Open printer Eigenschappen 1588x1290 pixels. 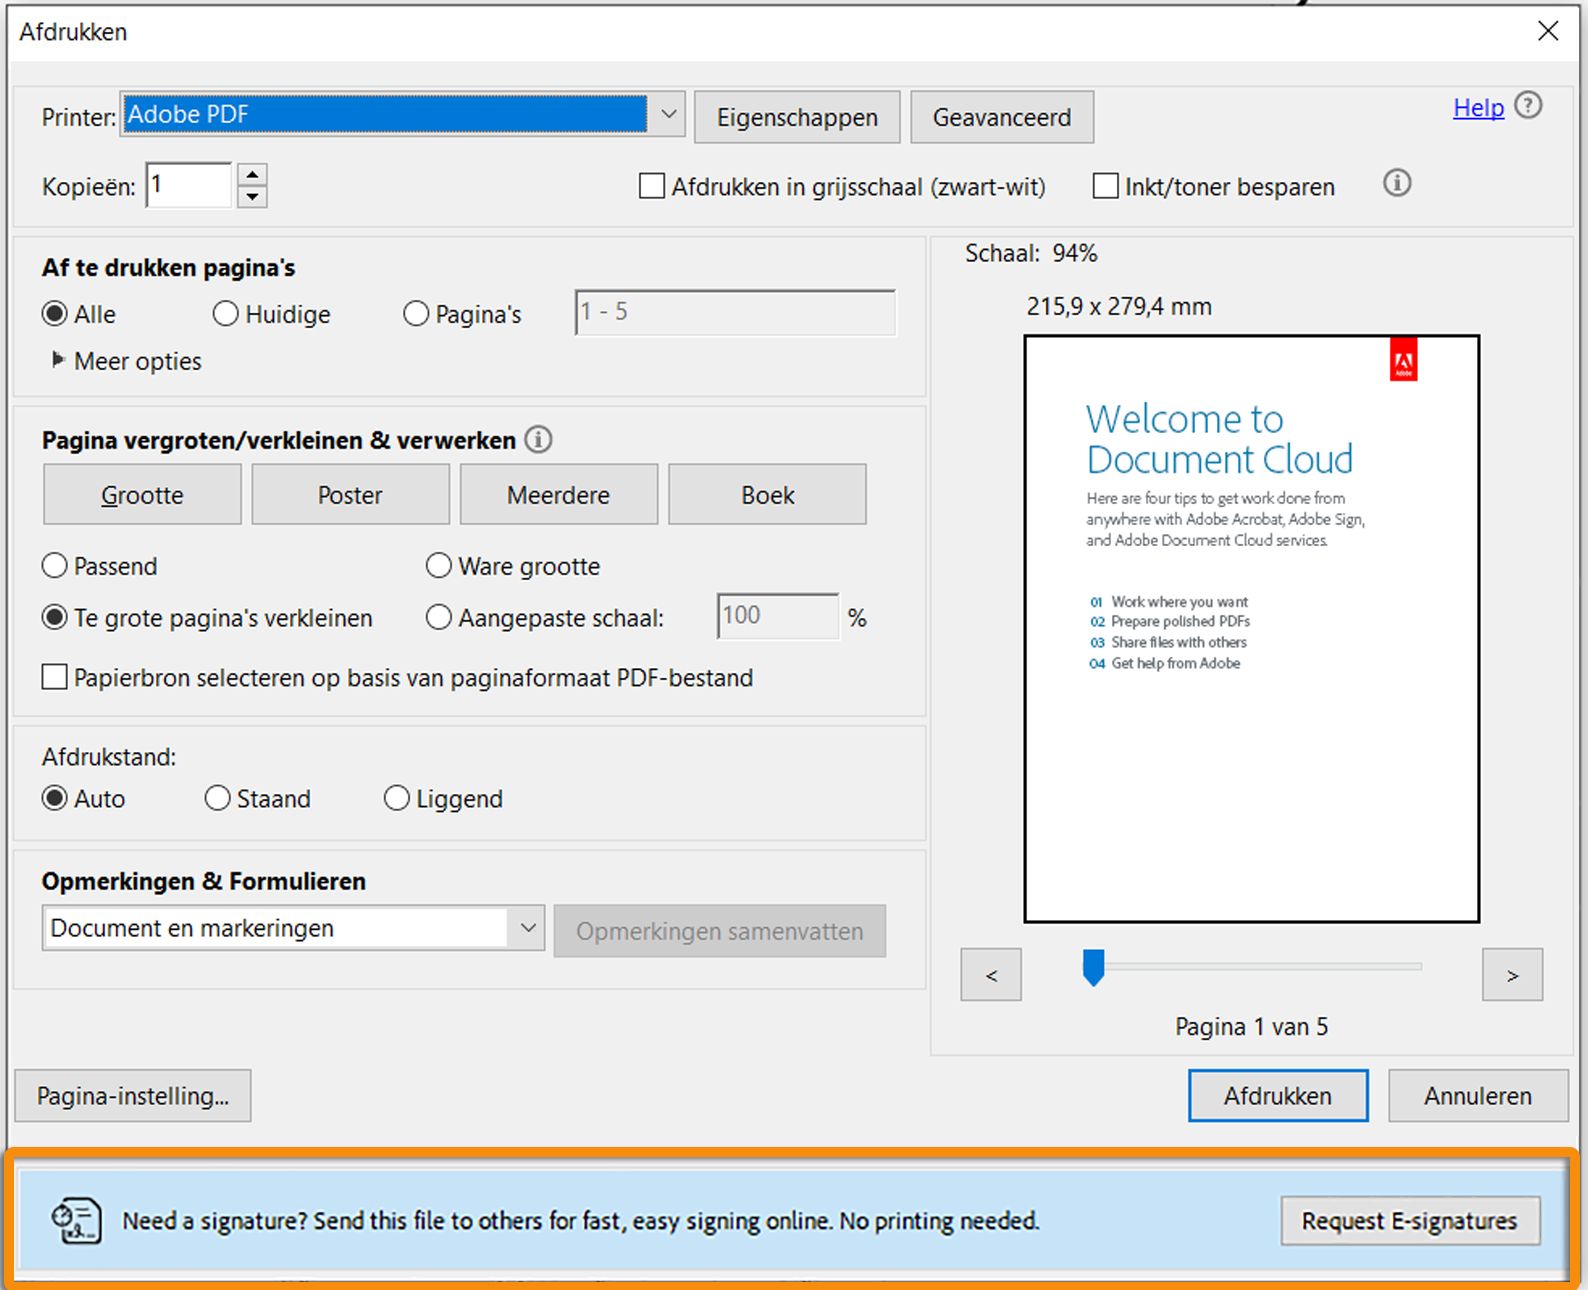(797, 117)
